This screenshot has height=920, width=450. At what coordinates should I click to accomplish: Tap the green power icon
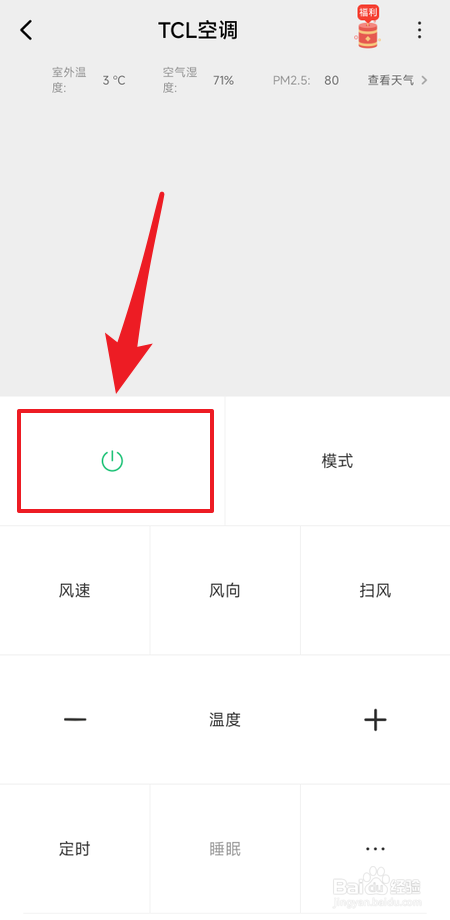(x=112, y=461)
